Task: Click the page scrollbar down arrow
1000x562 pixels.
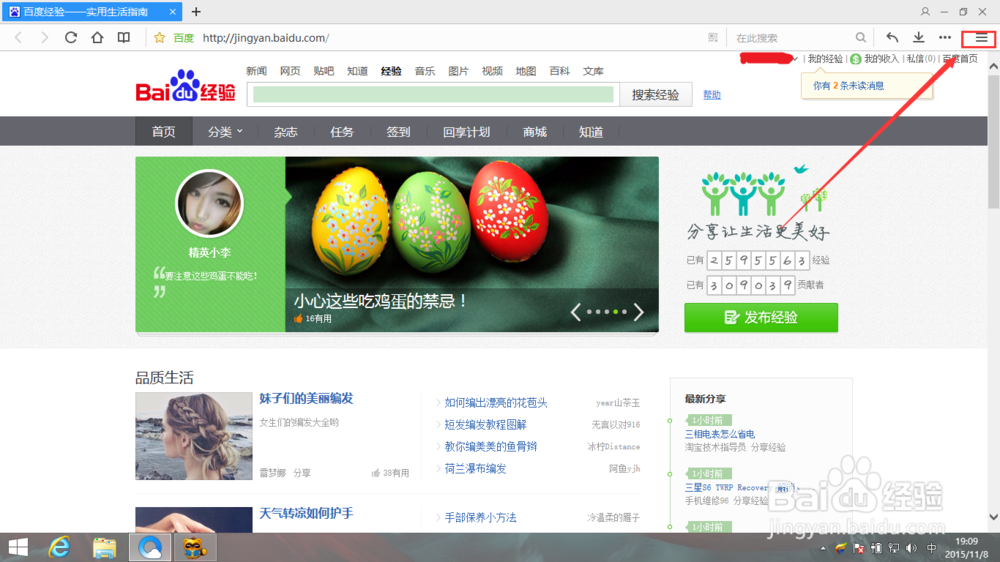Action: pyautogui.click(x=993, y=517)
